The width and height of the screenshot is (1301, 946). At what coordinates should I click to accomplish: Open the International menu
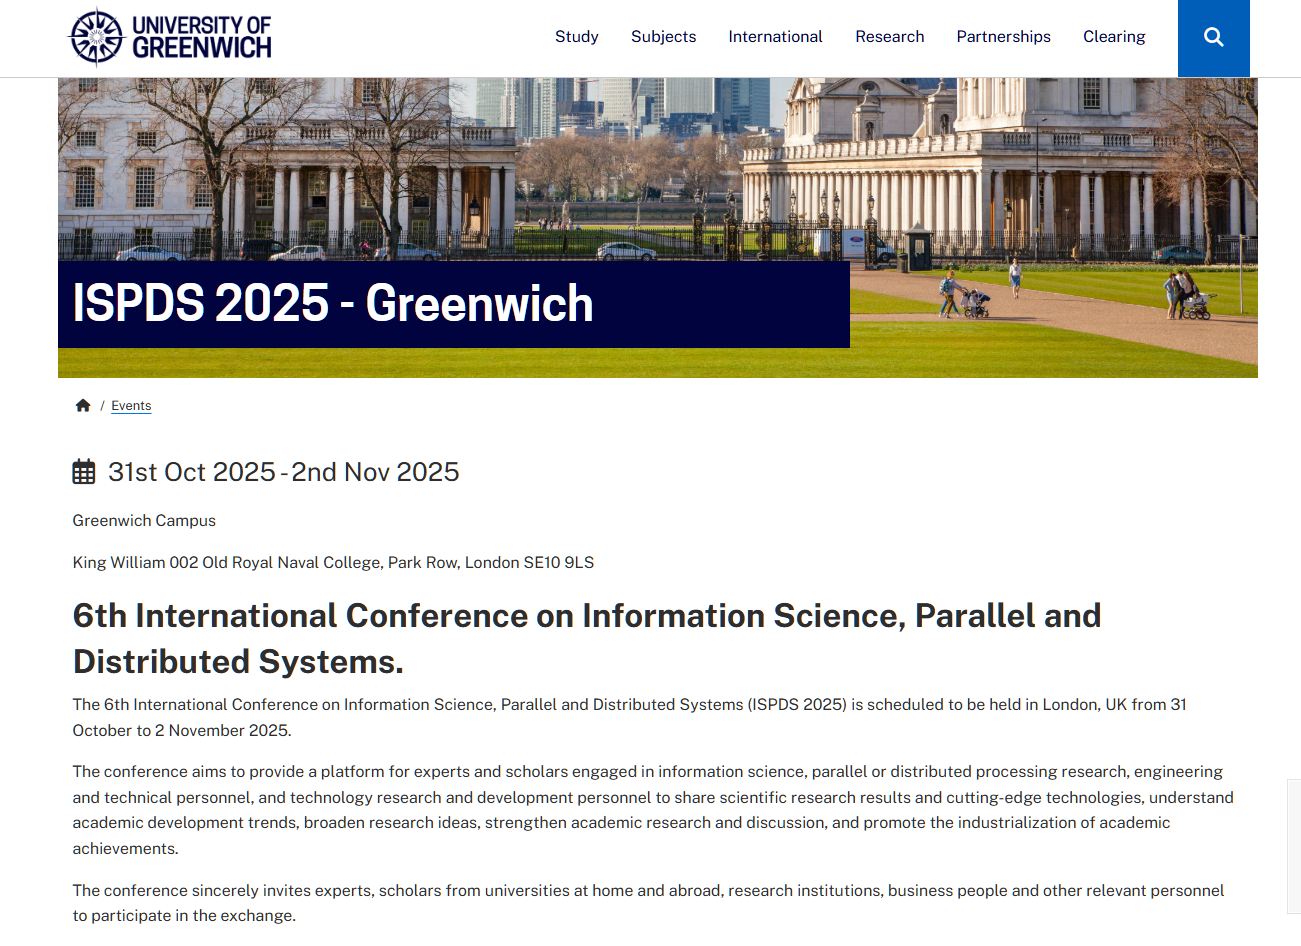(x=775, y=37)
